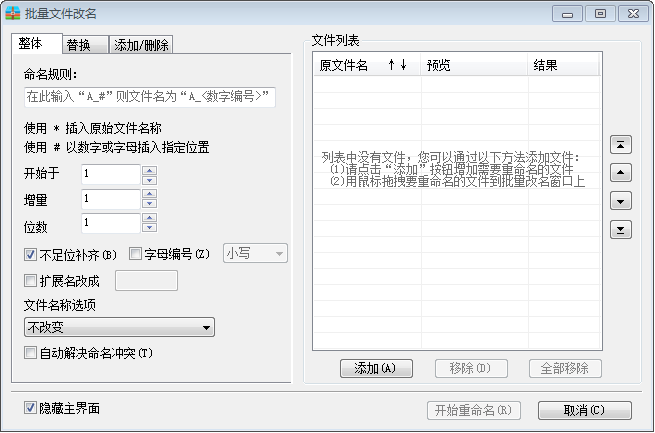
Task: Click the move-up arrow beside file list
Action: 621,173
